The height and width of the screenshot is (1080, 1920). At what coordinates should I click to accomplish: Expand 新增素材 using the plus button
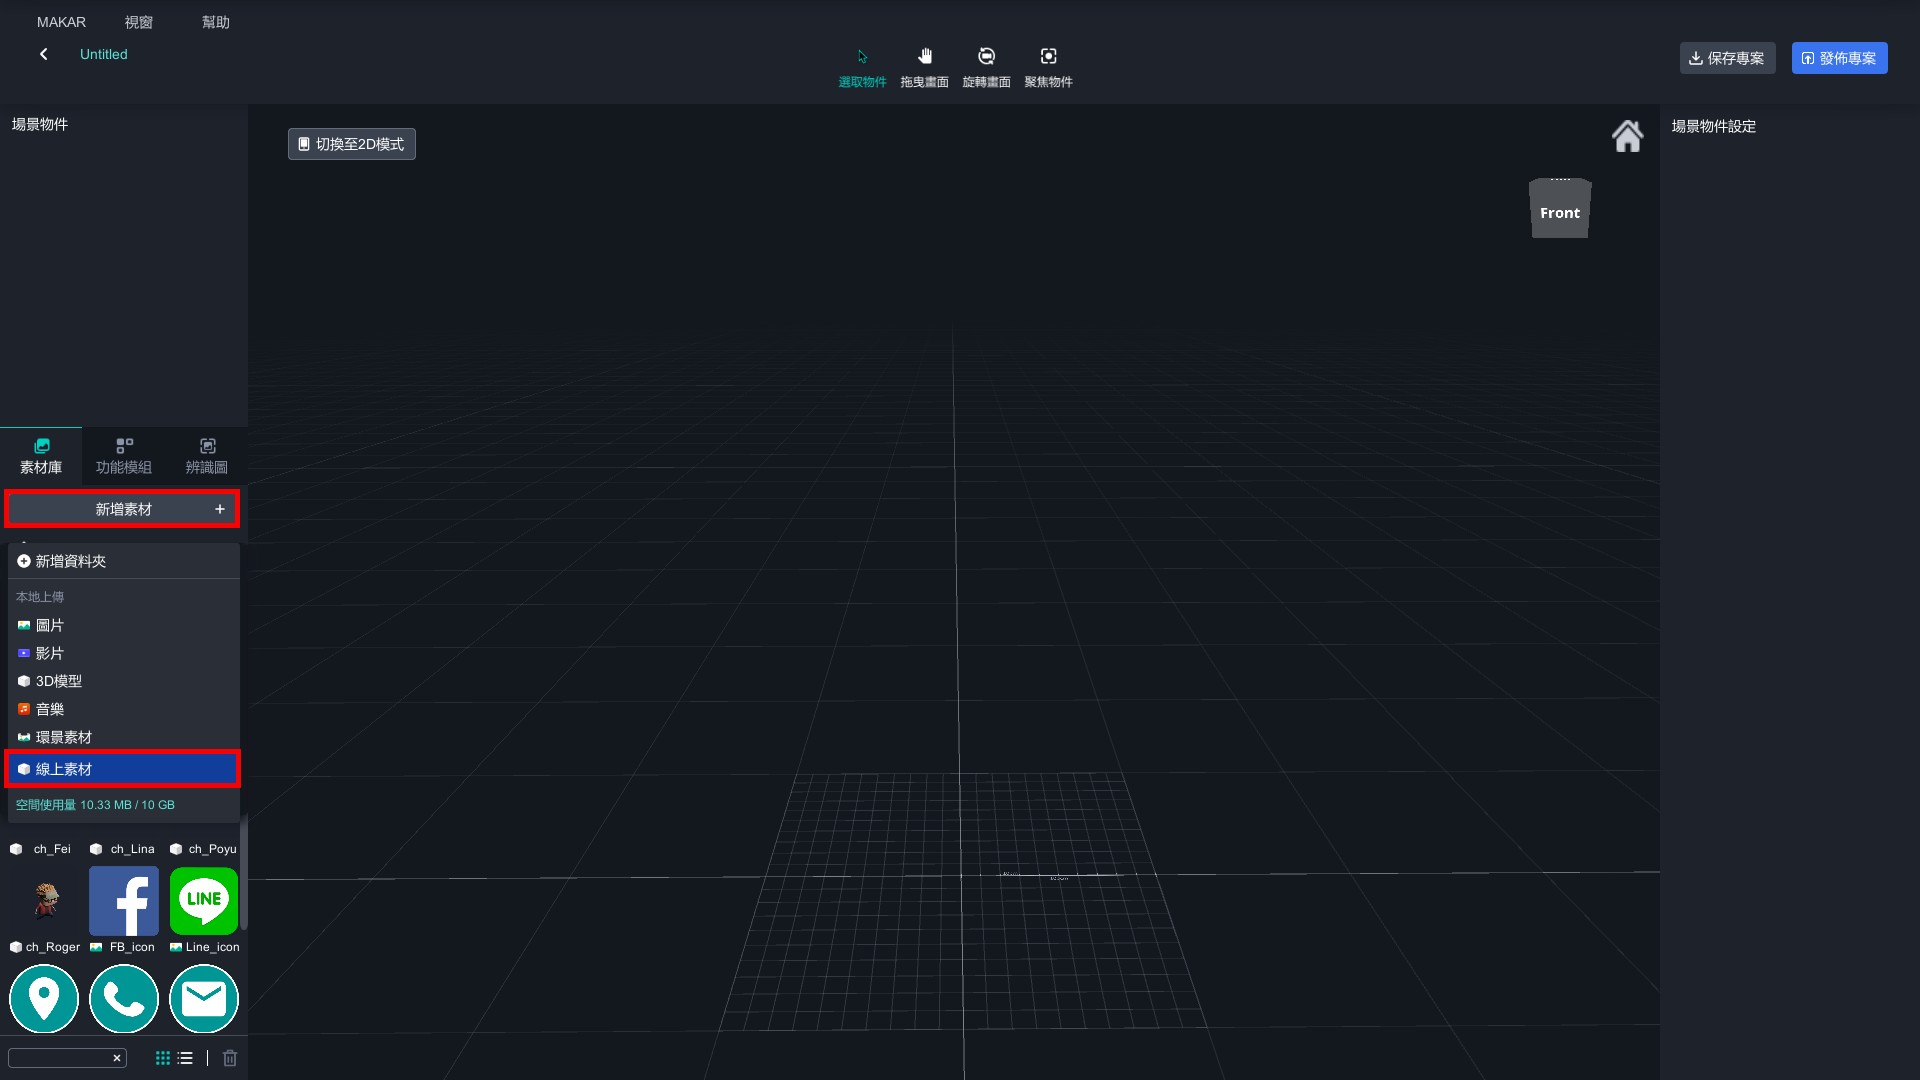[219, 509]
